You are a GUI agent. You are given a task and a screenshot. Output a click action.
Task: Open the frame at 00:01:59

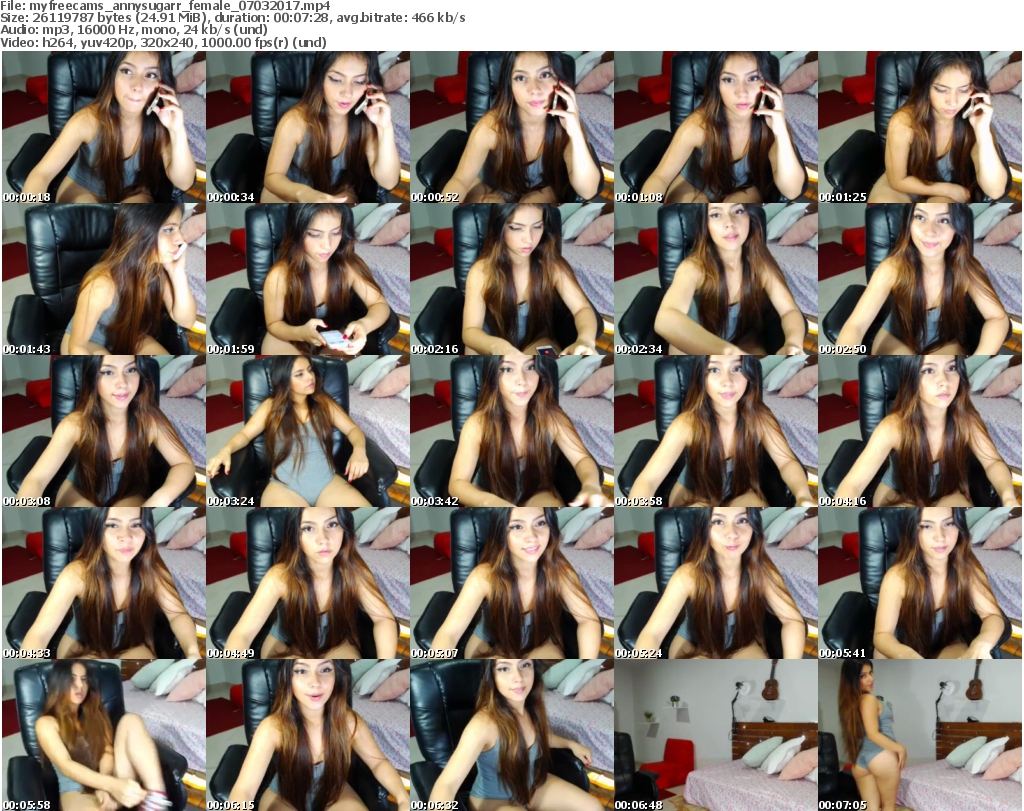[308, 279]
